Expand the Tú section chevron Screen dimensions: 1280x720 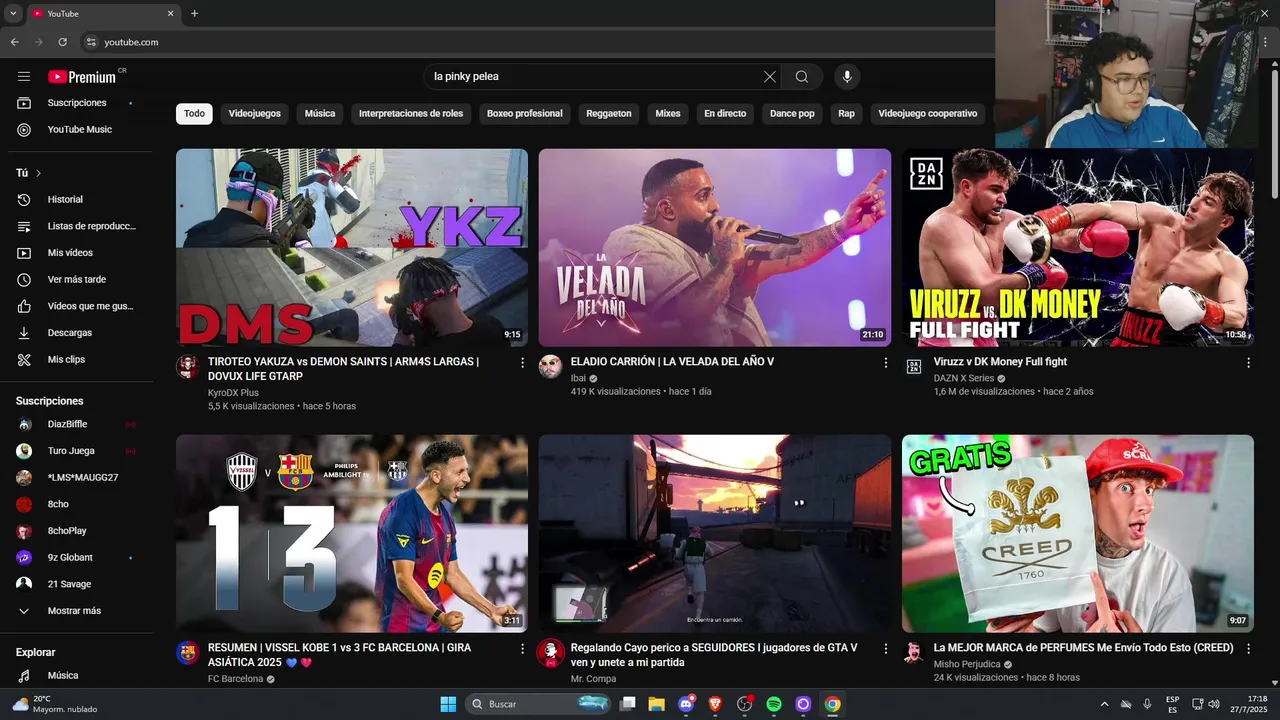(x=39, y=173)
